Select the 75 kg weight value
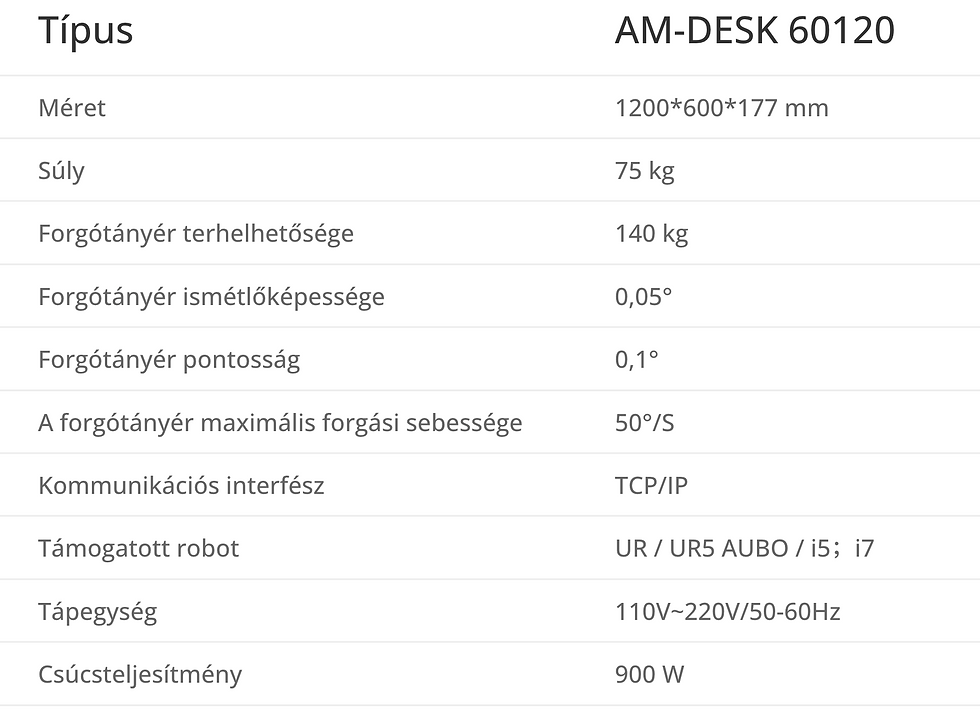The image size is (980, 710). (x=644, y=171)
